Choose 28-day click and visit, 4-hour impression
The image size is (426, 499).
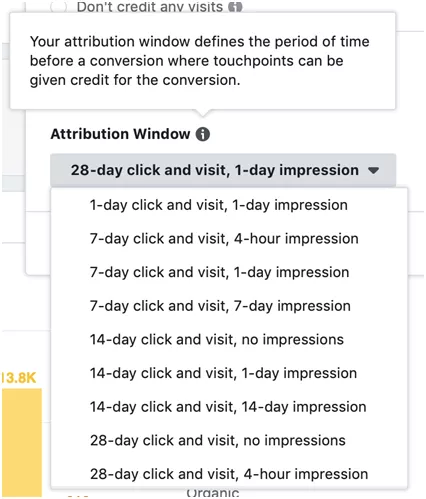pyautogui.click(x=229, y=474)
